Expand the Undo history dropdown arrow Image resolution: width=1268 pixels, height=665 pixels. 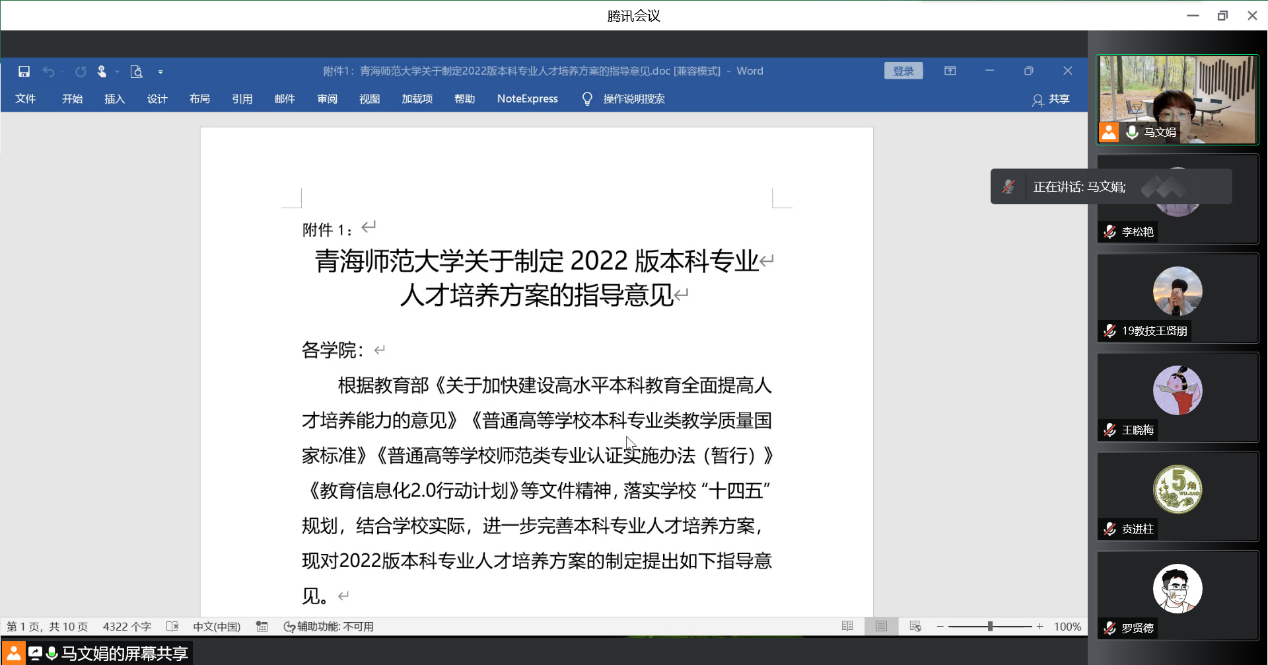(62, 72)
